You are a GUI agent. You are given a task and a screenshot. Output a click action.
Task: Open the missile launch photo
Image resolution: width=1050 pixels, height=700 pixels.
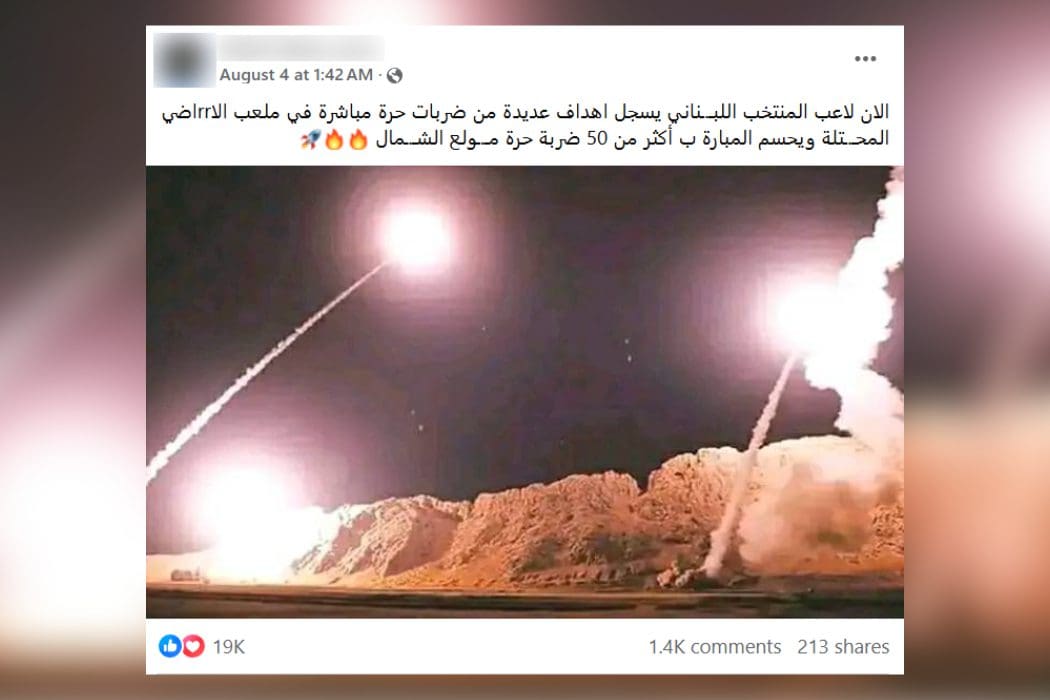point(525,392)
